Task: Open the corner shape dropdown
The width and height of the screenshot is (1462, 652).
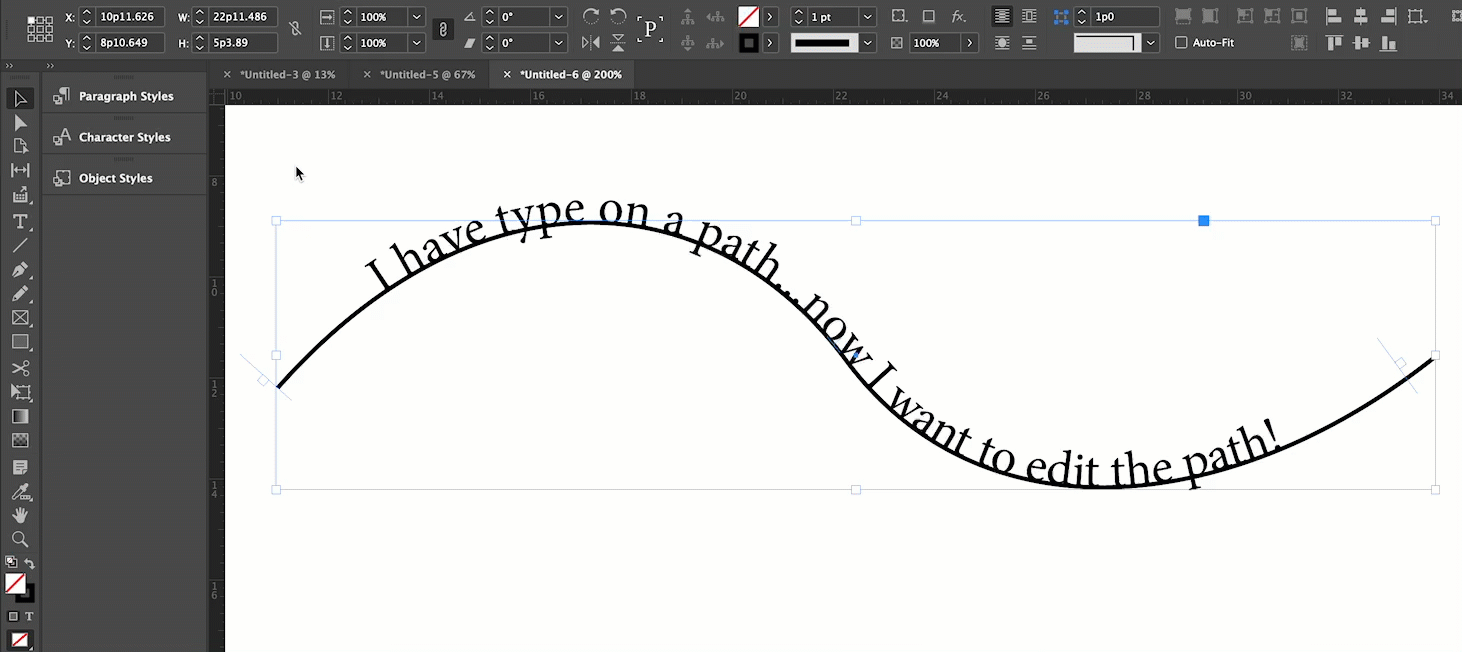Action: pos(1152,43)
